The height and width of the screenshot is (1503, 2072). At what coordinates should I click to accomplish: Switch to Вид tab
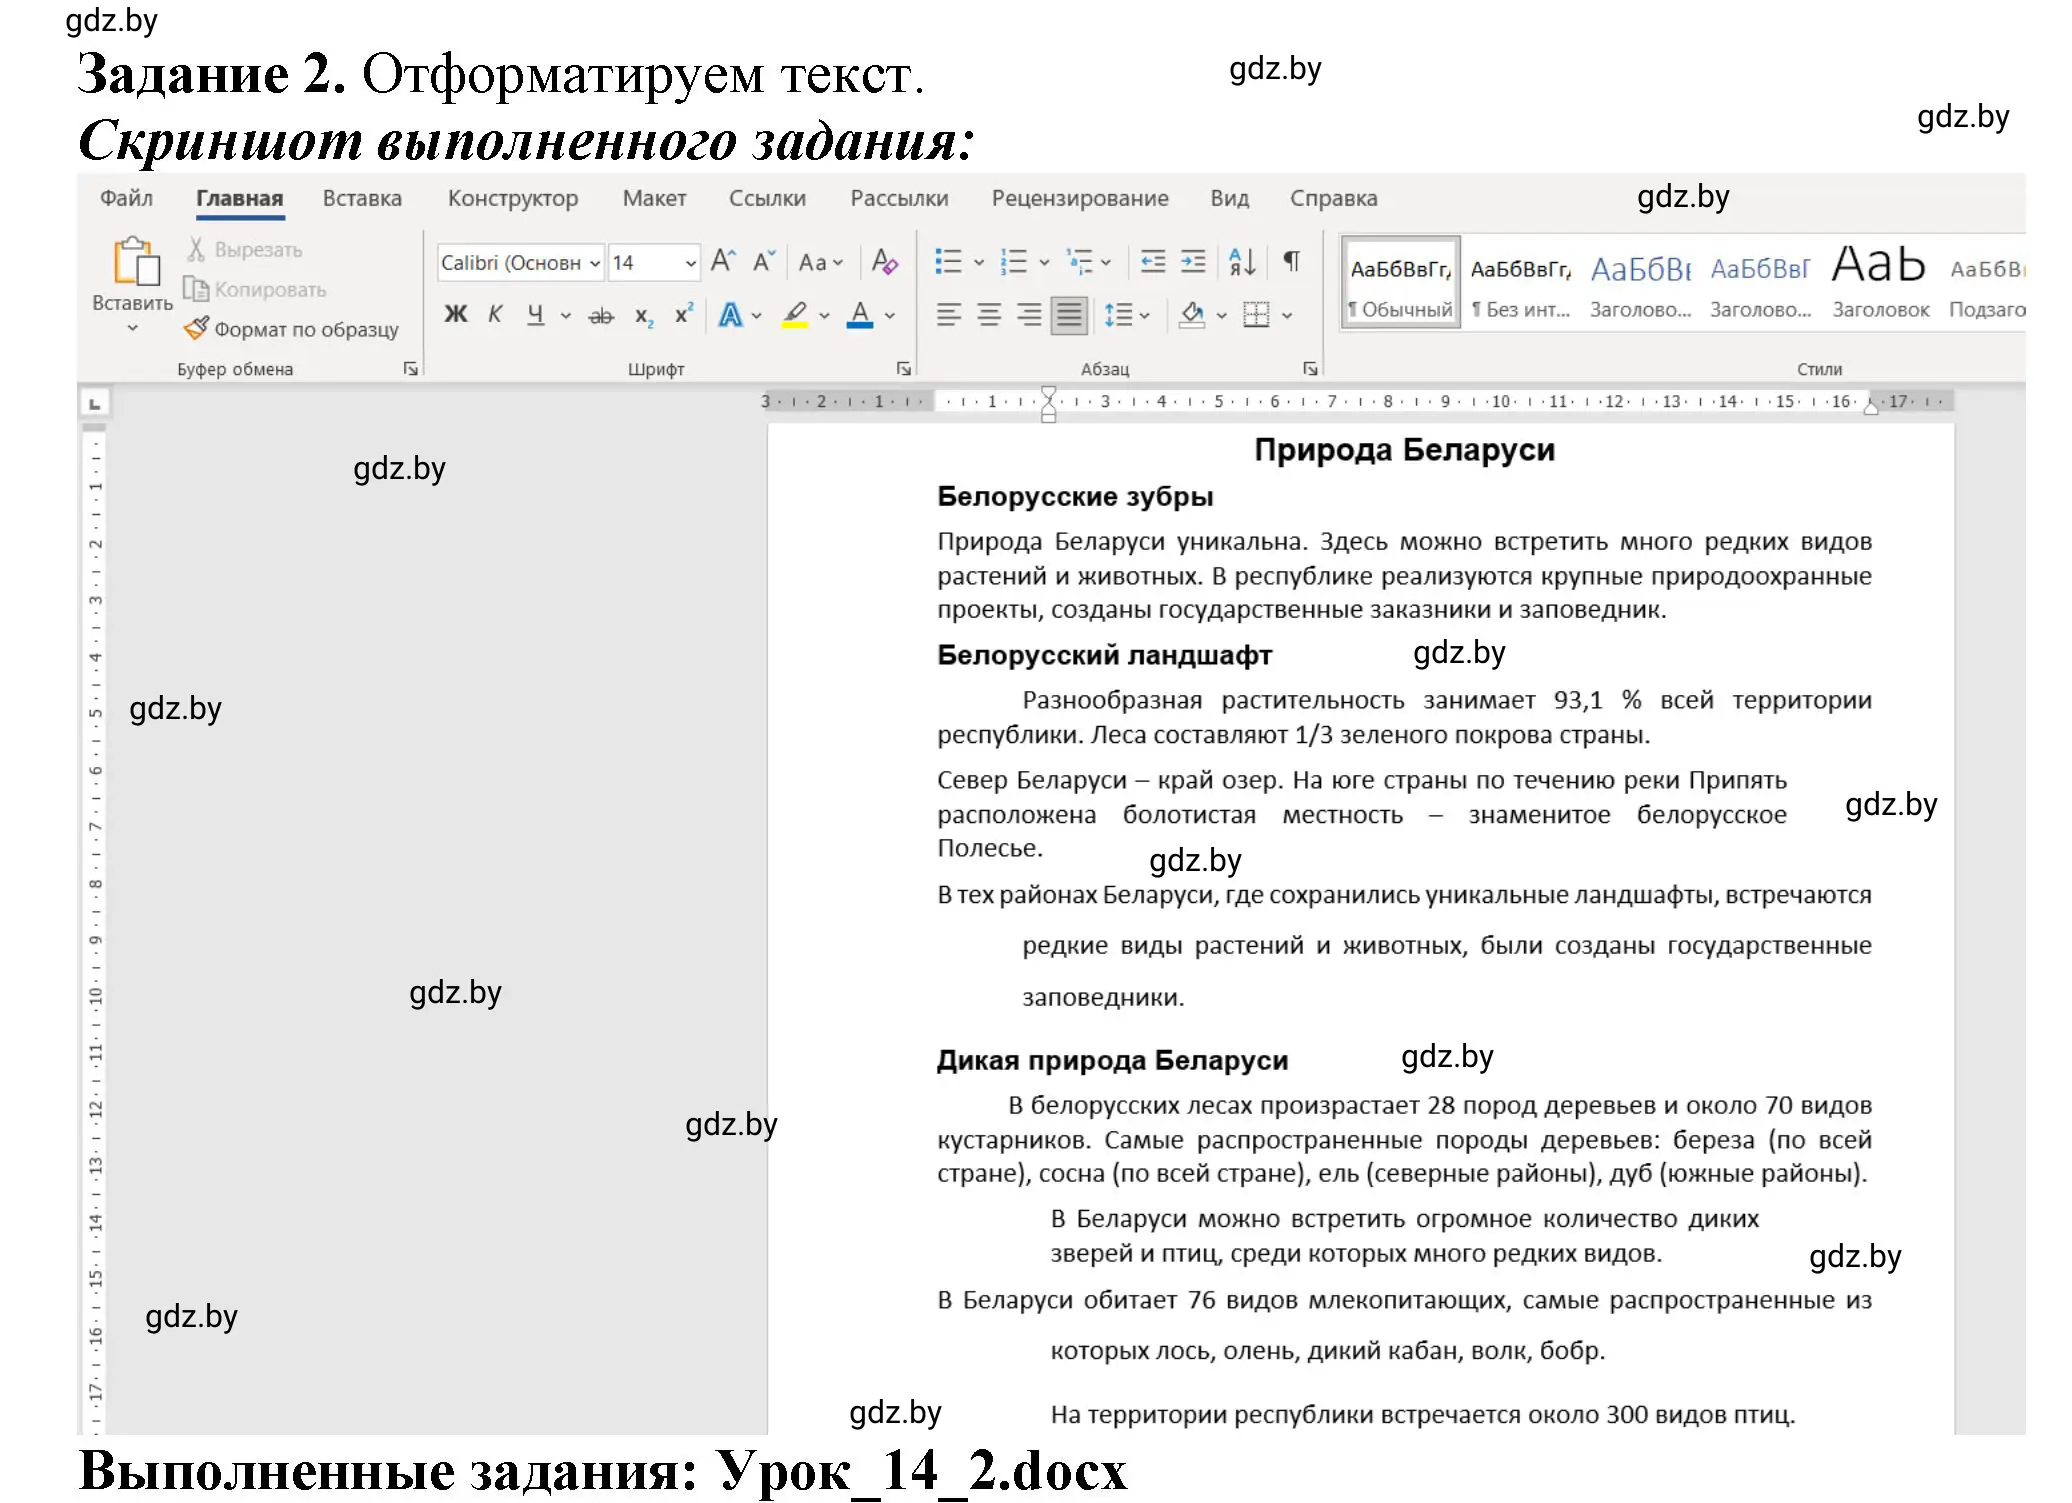(x=1229, y=198)
